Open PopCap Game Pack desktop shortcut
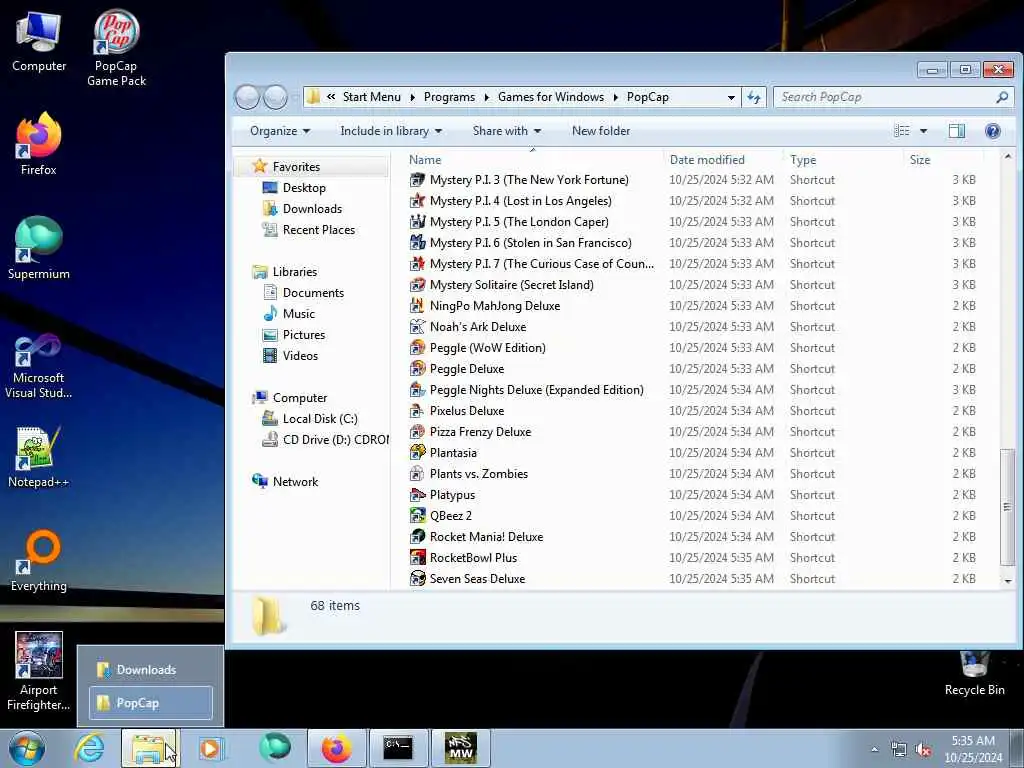Viewport: 1024px width, 768px height. tap(116, 47)
